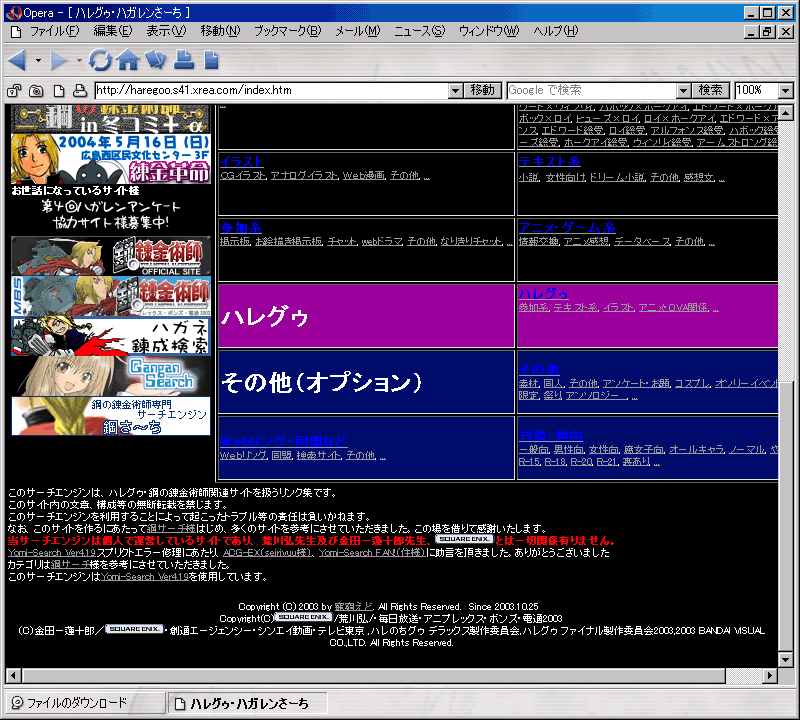
Task: Click the Opera logo in the title bar
Action: tap(13, 12)
